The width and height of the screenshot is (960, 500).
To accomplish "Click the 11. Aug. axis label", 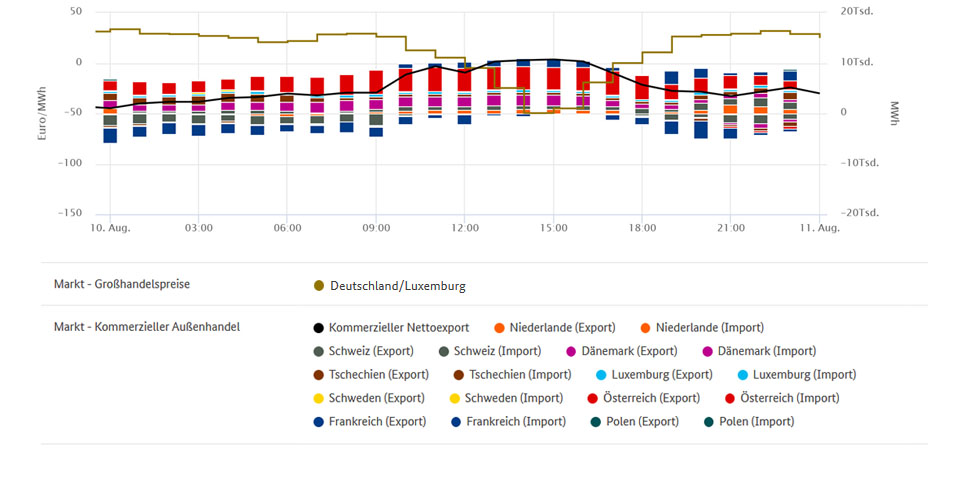I will [x=820, y=228].
